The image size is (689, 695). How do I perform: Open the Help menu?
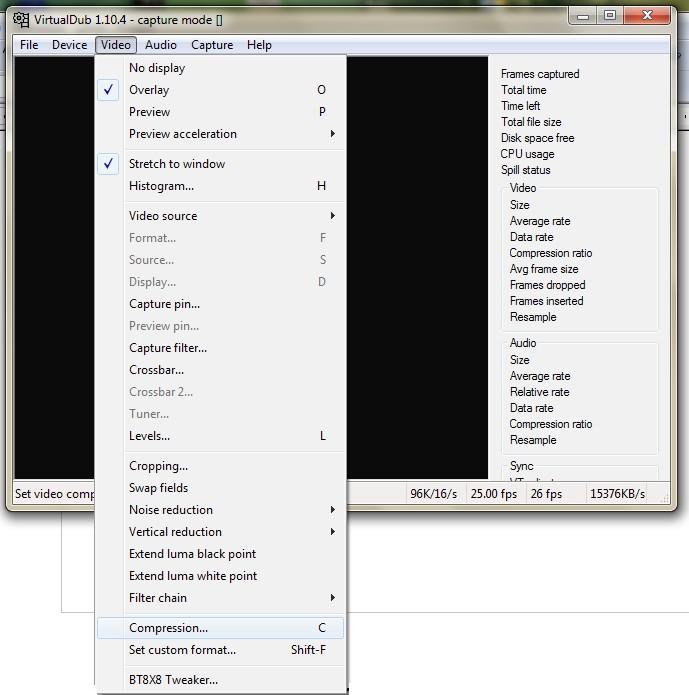coord(259,45)
